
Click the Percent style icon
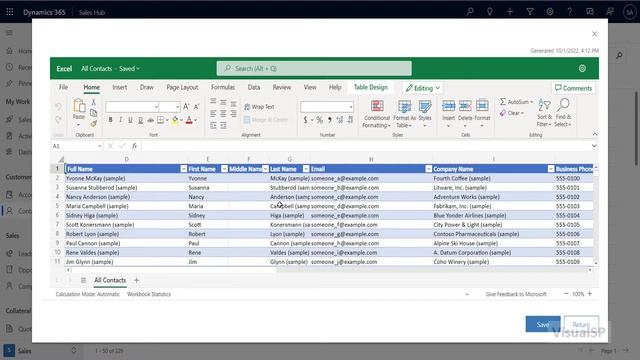pyautogui.click(x=319, y=120)
